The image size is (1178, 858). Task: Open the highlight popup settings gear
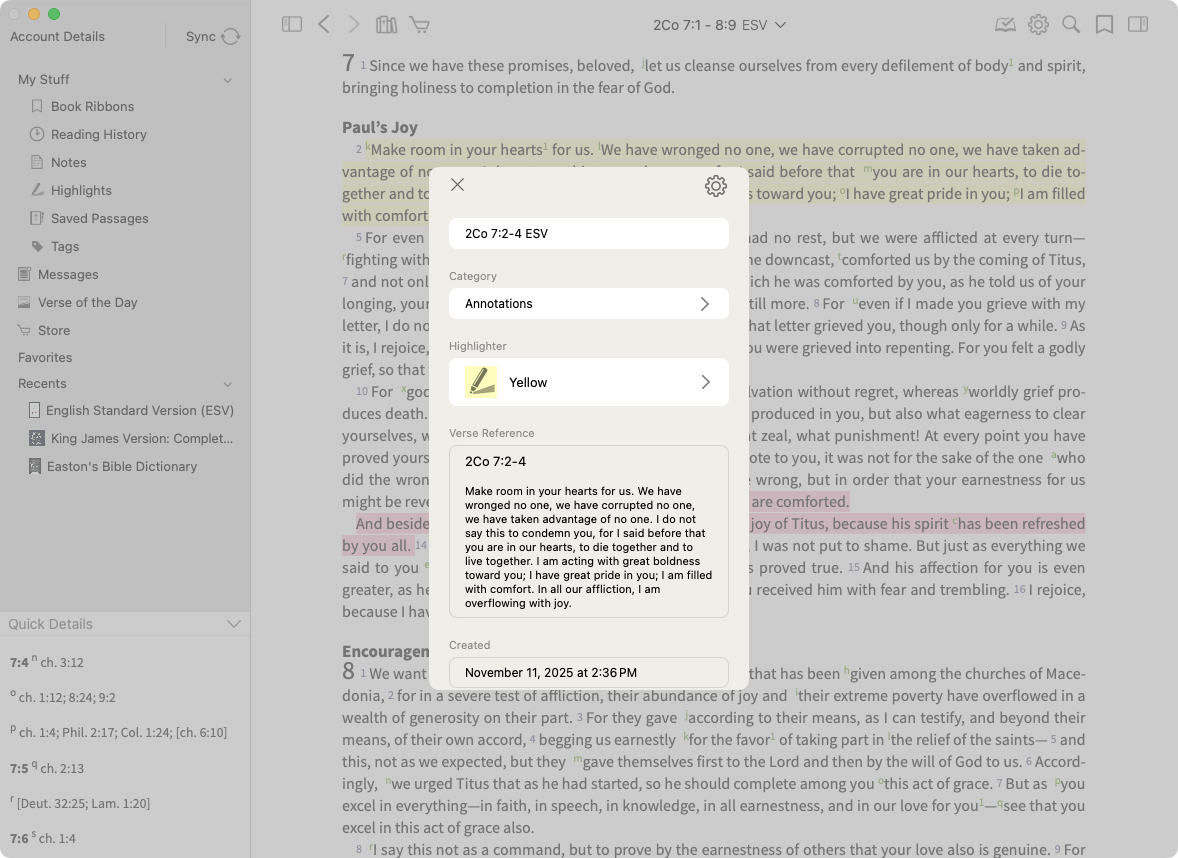tap(715, 185)
